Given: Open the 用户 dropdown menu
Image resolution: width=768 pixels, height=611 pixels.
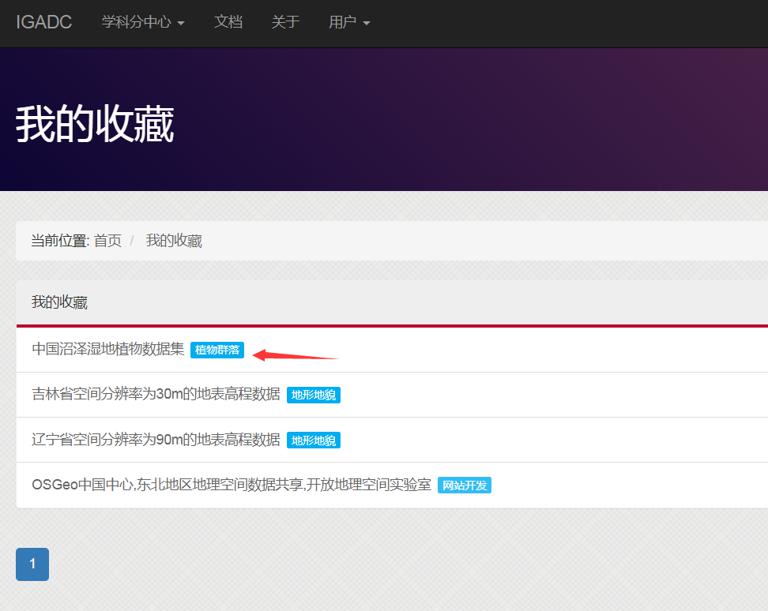Looking at the screenshot, I should (349, 22).
